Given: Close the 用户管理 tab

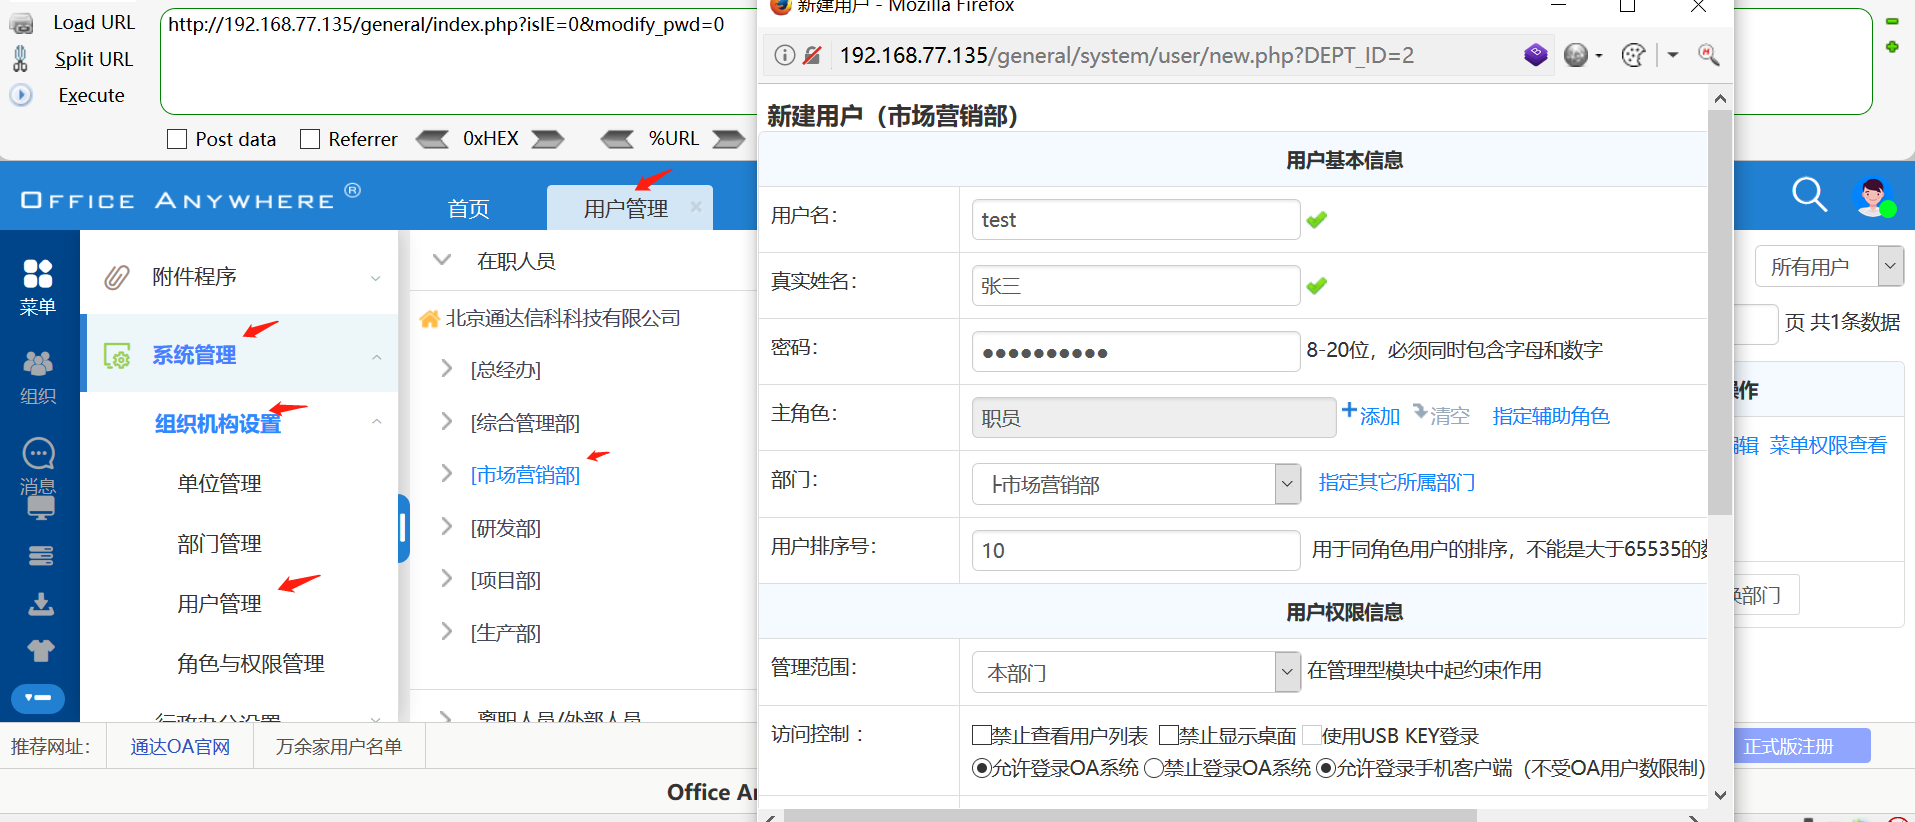Looking at the screenshot, I should coord(695,207).
